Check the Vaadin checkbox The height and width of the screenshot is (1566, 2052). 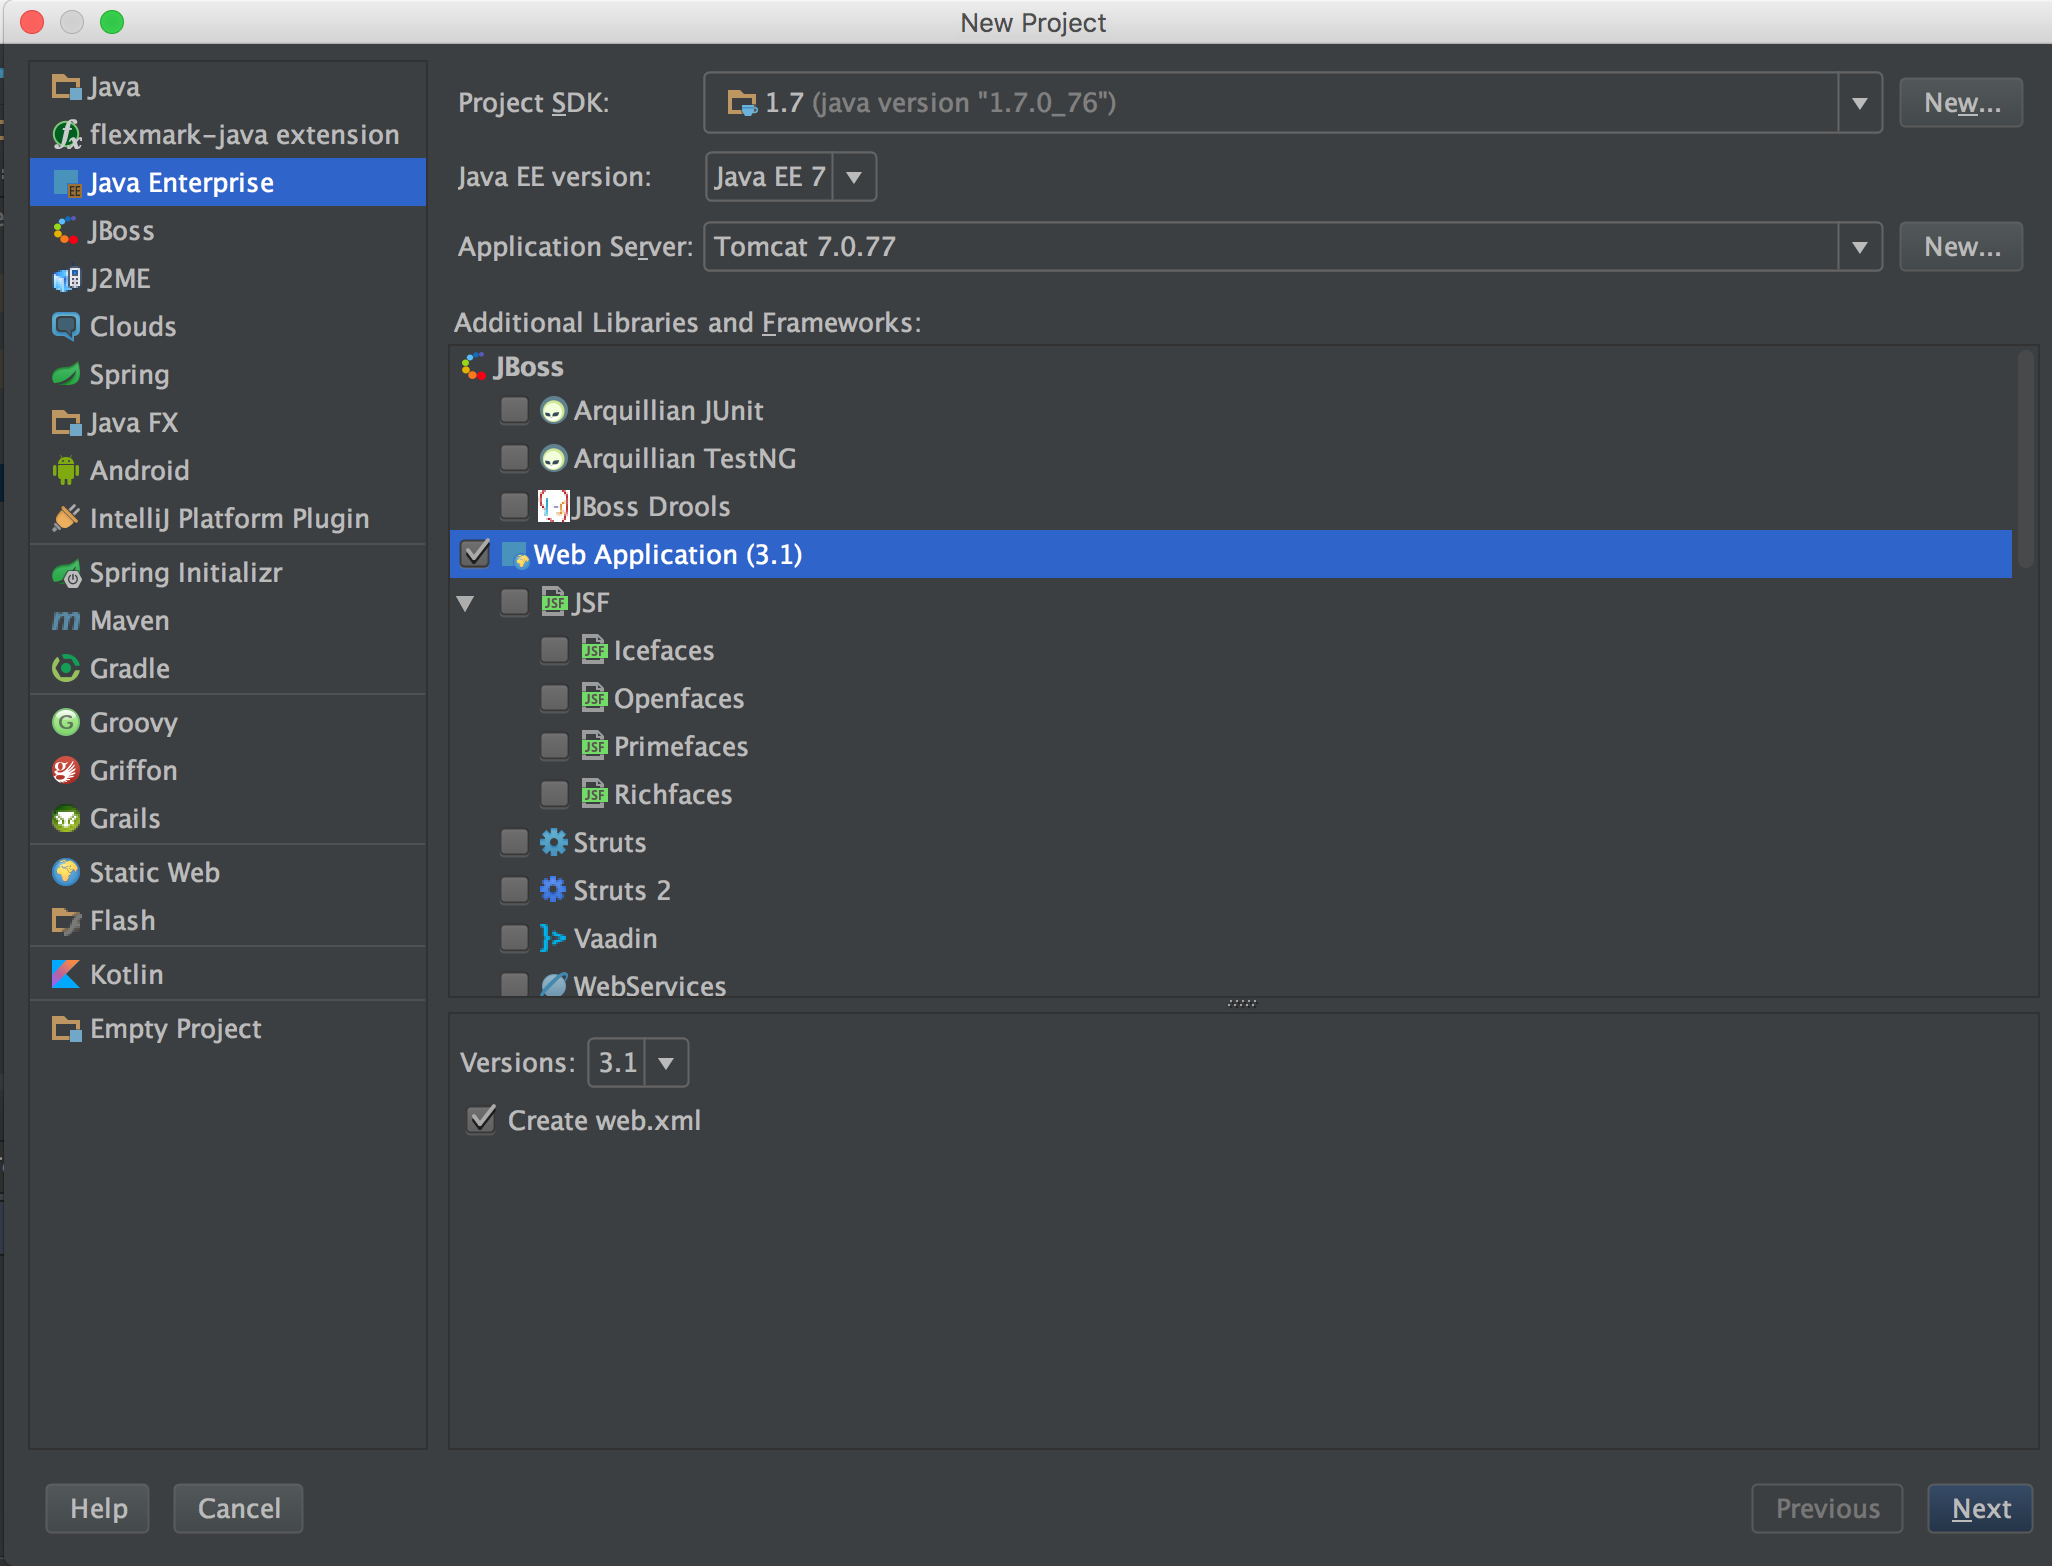click(514, 938)
